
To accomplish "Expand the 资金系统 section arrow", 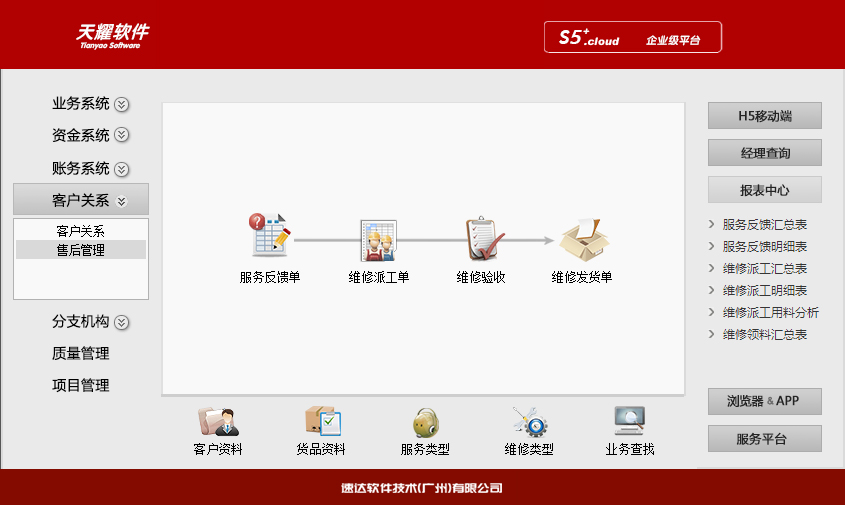I will [x=122, y=135].
